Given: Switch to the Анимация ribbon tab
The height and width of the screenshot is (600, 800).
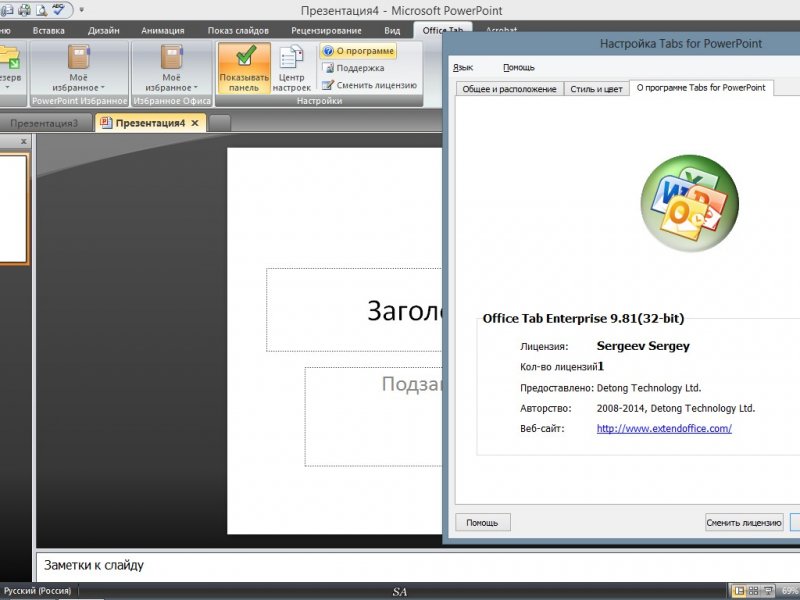Looking at the screenshot, I should coord(163,31).
